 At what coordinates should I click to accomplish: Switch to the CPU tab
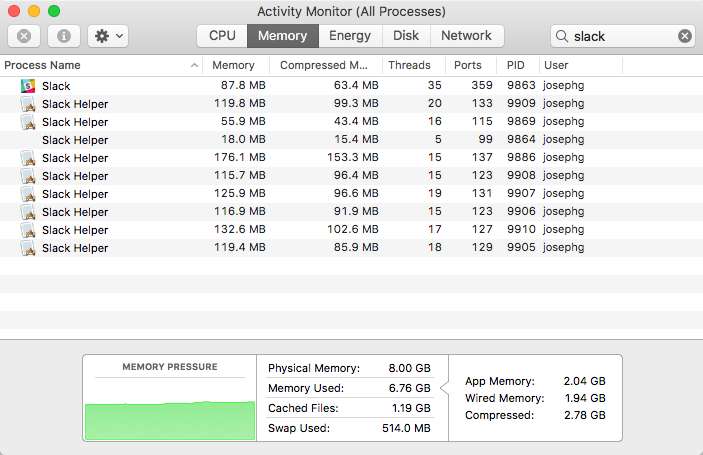222,36
